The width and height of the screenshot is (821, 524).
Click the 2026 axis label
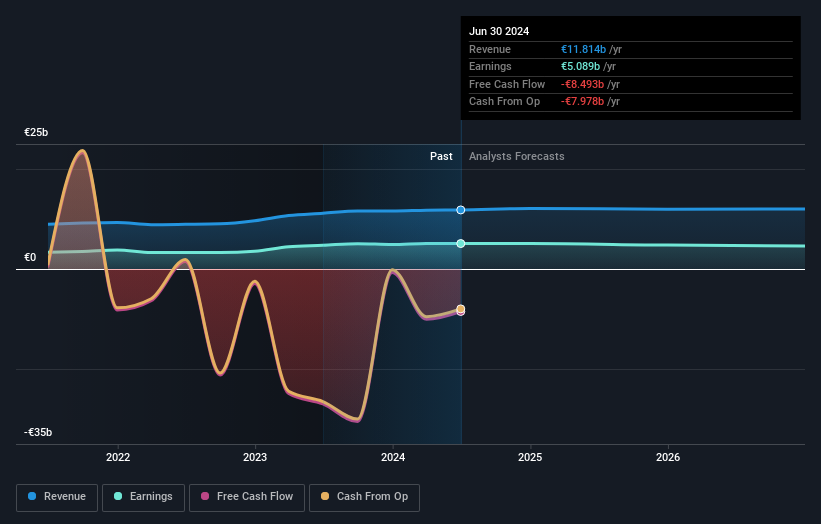668,457
